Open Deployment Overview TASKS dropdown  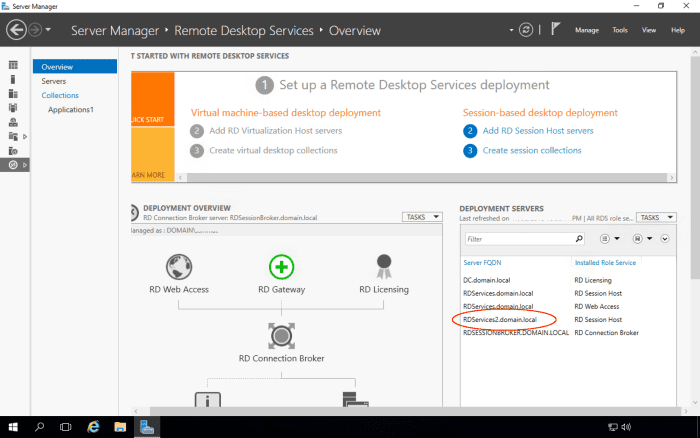click(x=422, y=217)
